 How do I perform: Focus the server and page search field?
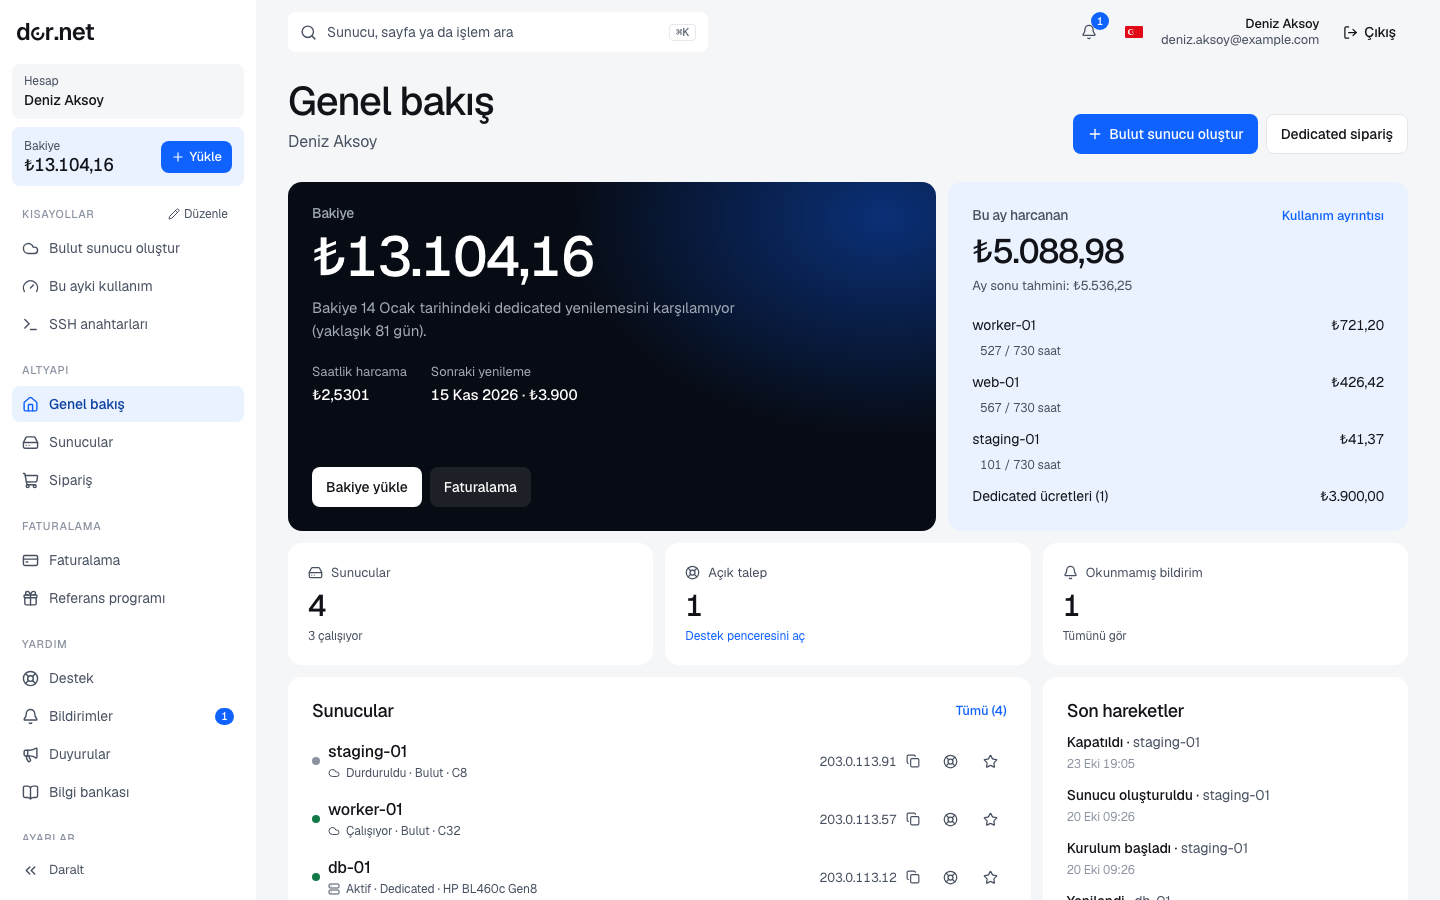tap(498, 32)
